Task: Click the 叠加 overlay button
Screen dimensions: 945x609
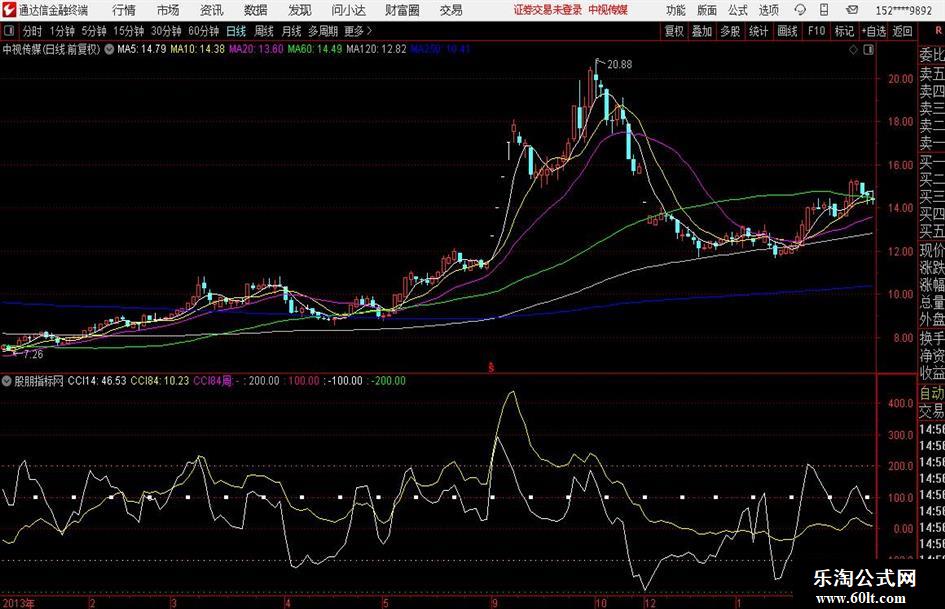Action: coord(702,31)
